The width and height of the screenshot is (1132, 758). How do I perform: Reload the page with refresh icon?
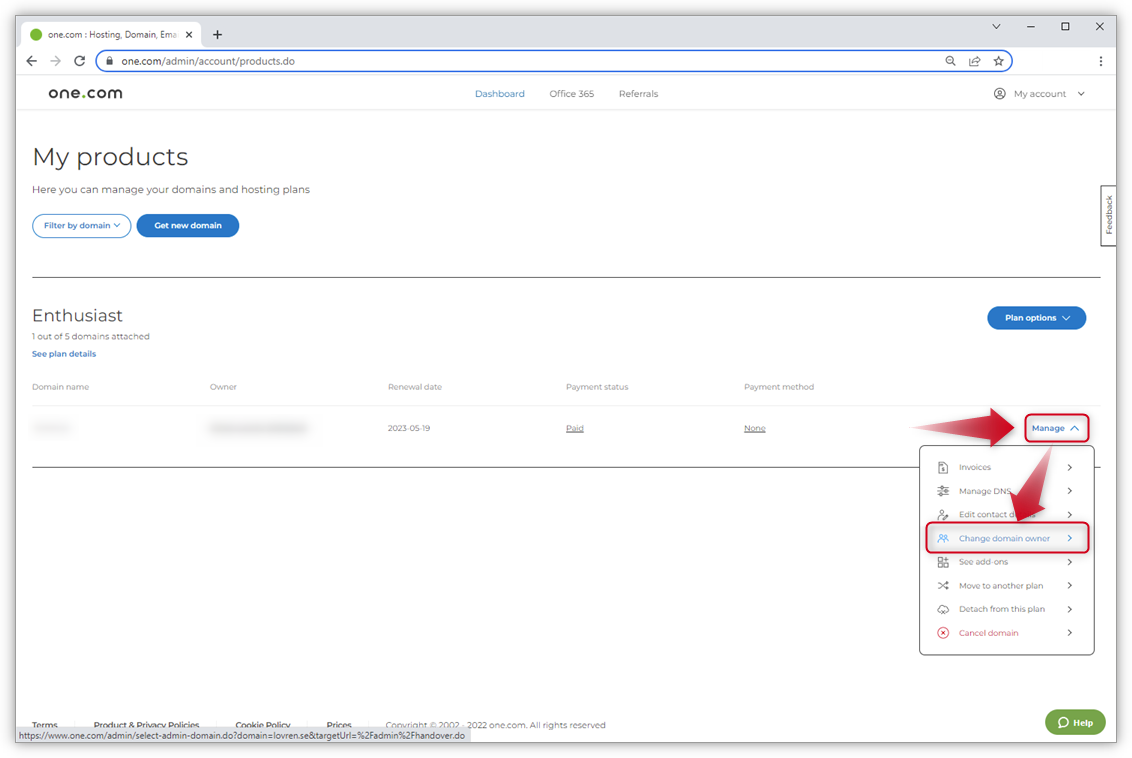(79, 61)
